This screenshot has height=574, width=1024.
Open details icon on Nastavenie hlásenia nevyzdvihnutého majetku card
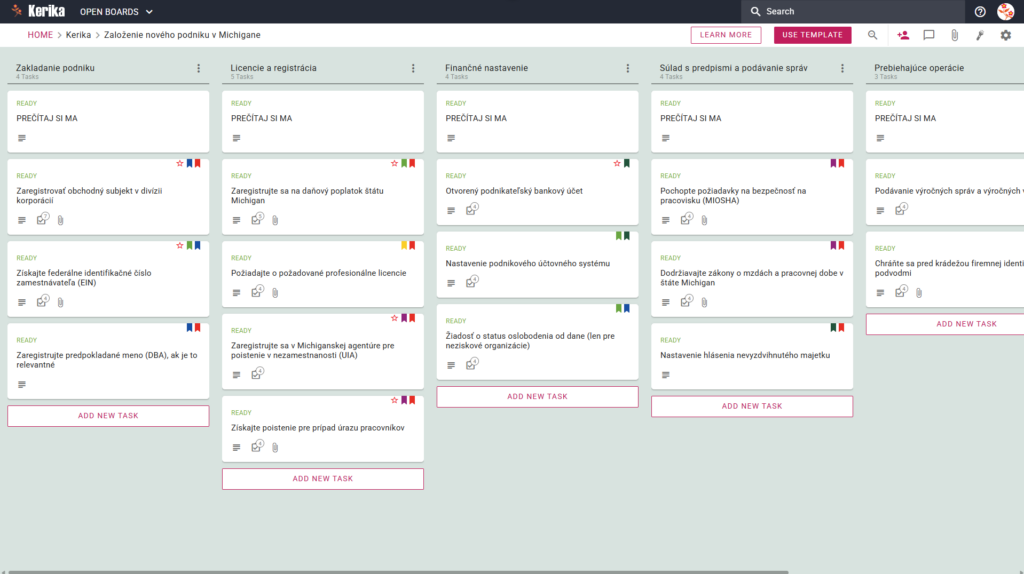click(x=665, y=375)
